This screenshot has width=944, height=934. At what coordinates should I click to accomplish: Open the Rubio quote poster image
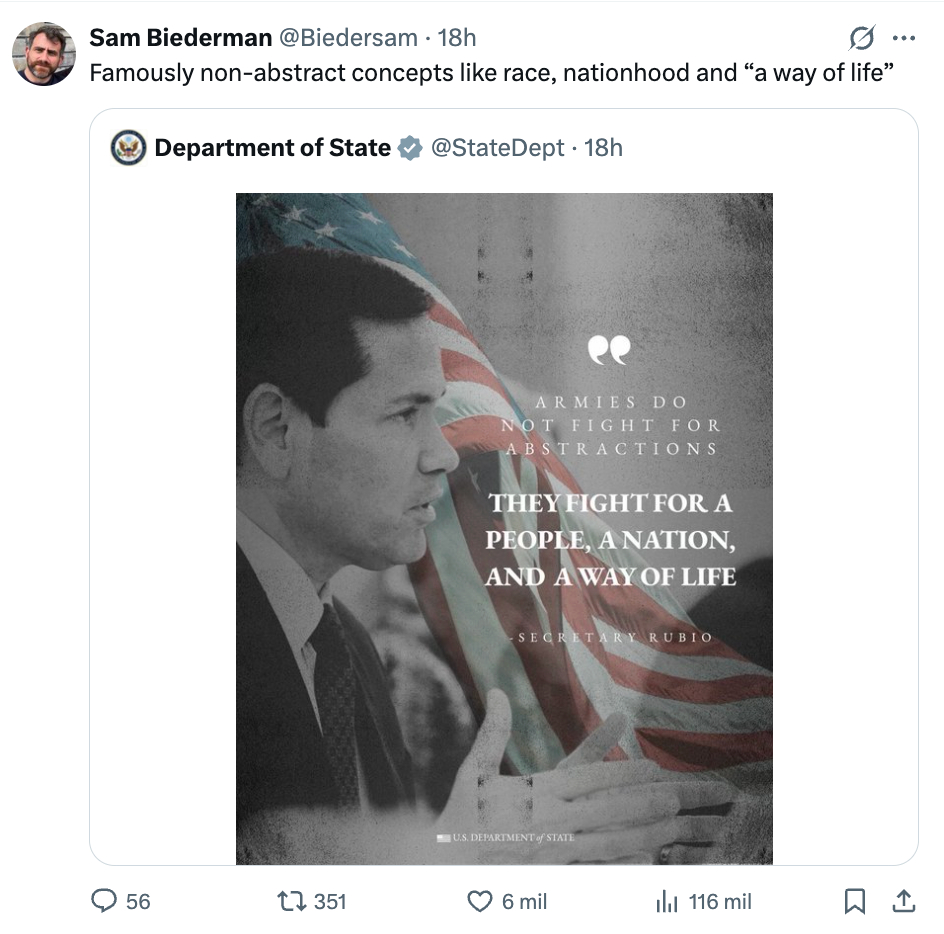coord(504,528)
